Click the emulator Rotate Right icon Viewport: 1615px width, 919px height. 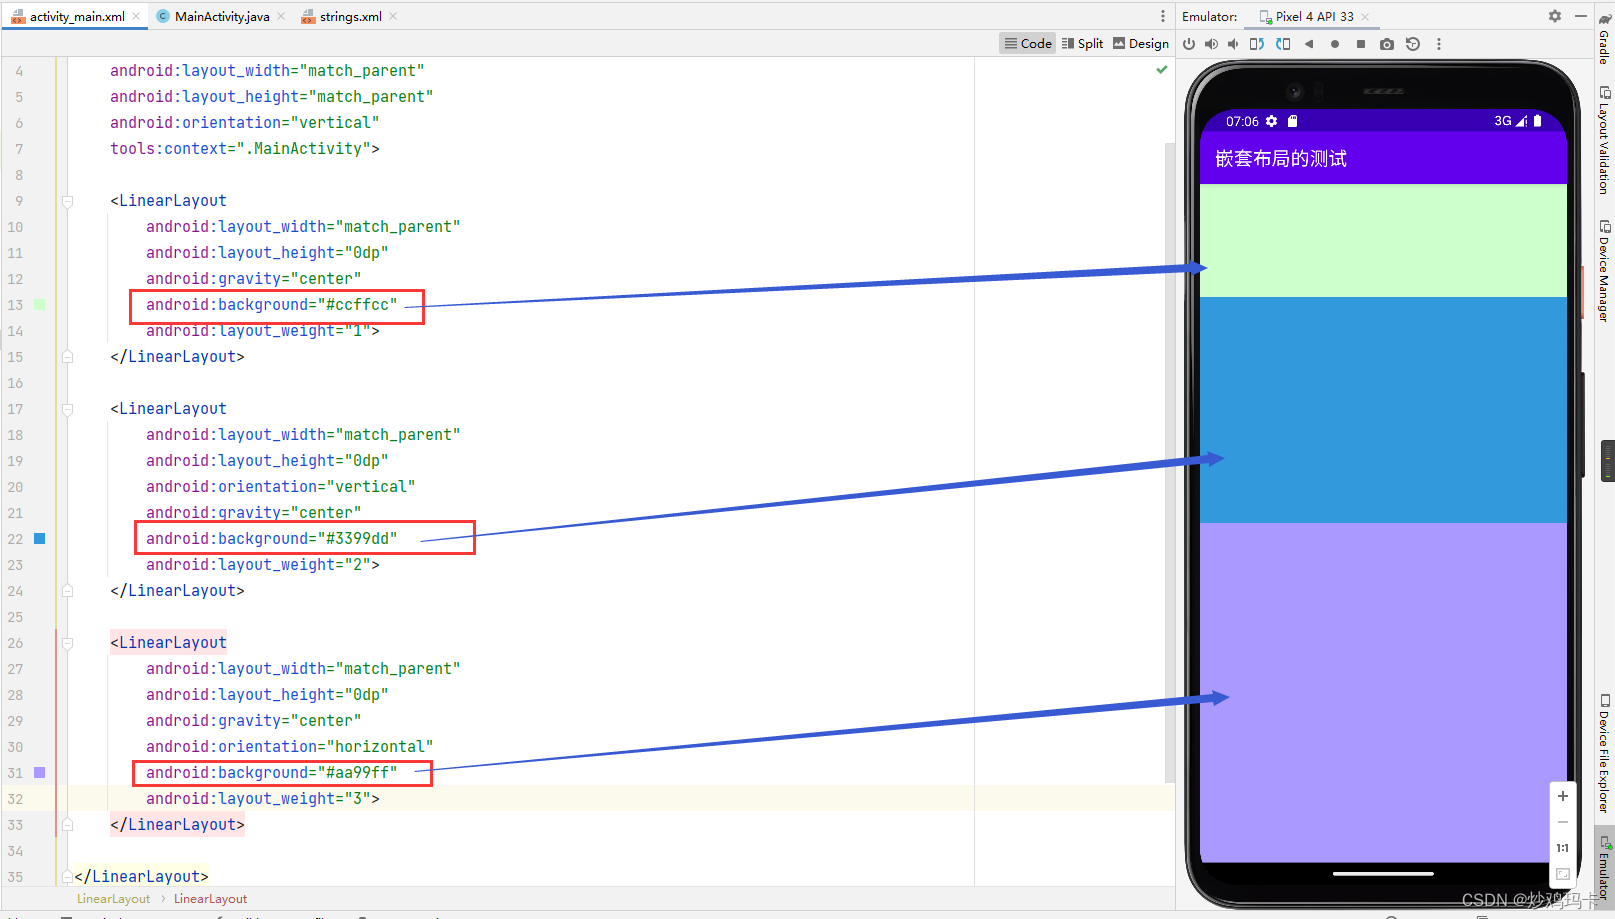point(1283,44)
